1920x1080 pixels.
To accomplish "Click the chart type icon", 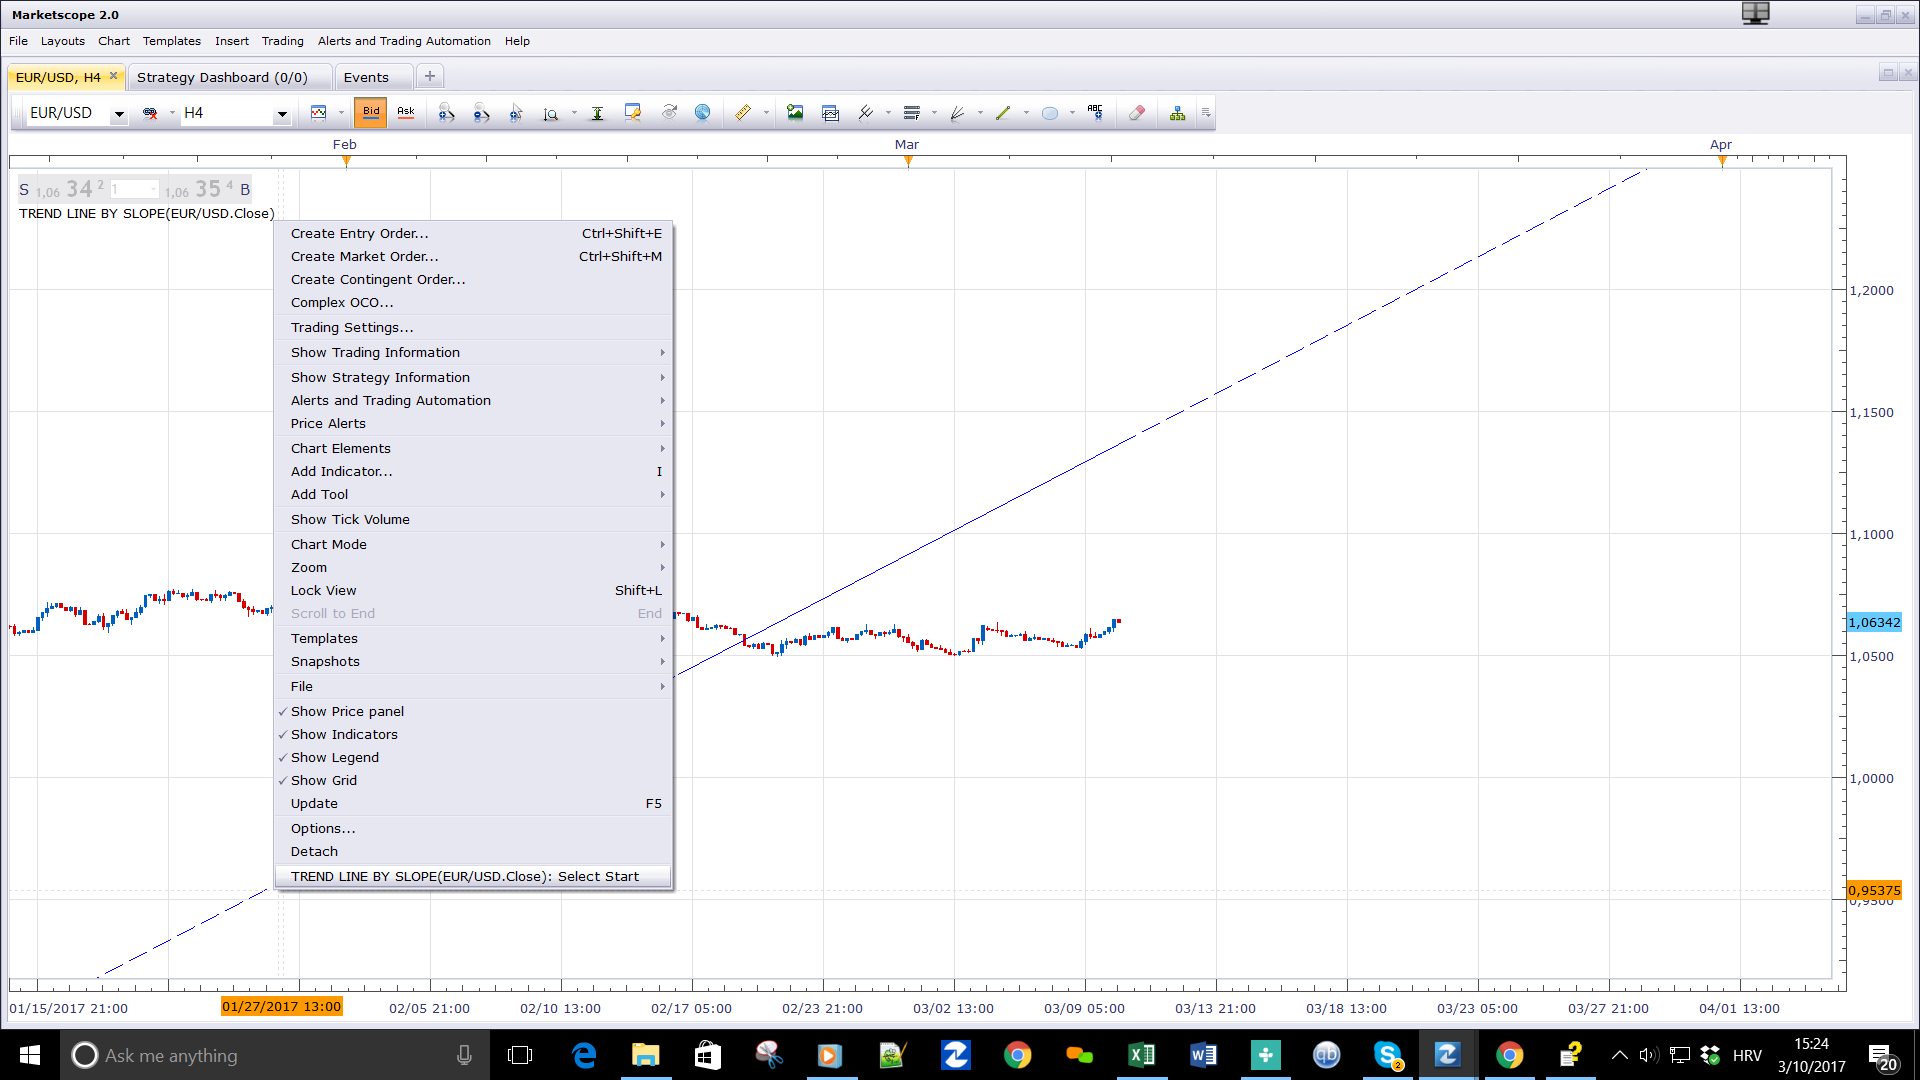I will point(319,113).
